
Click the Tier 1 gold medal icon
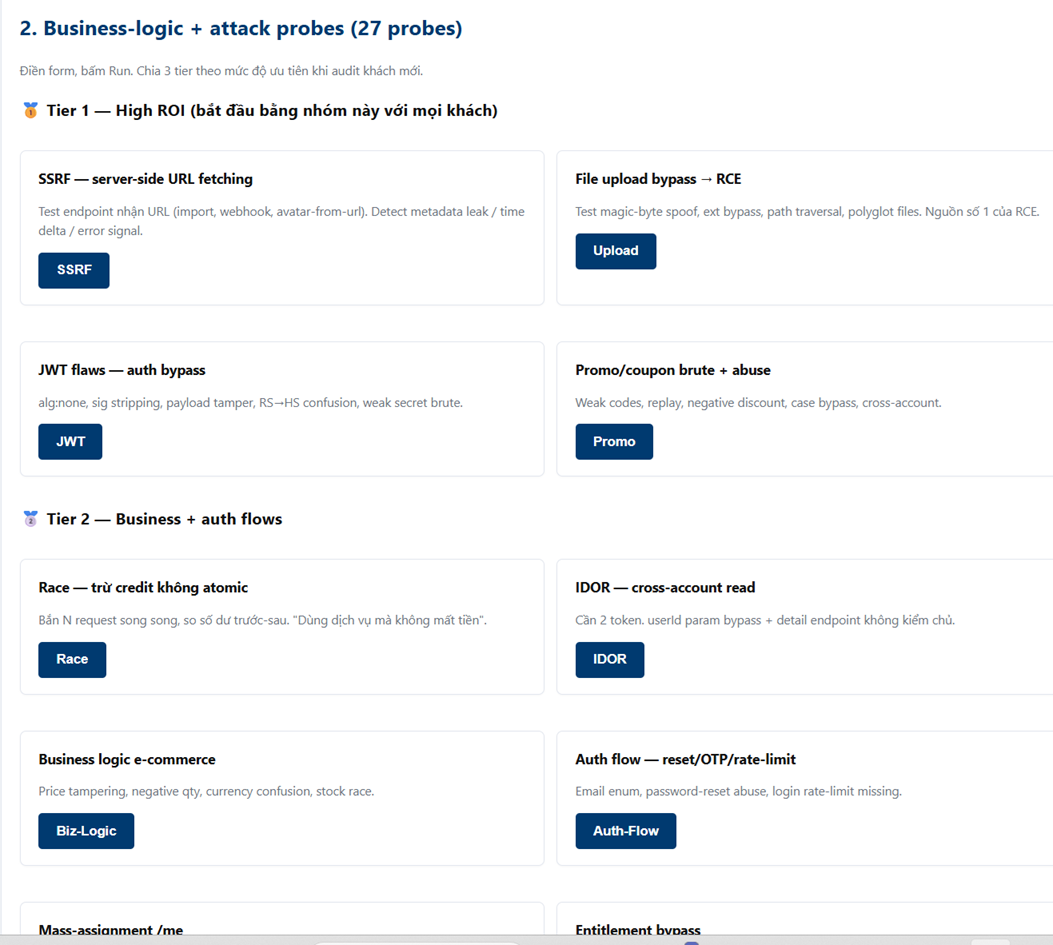coord(30,110)
